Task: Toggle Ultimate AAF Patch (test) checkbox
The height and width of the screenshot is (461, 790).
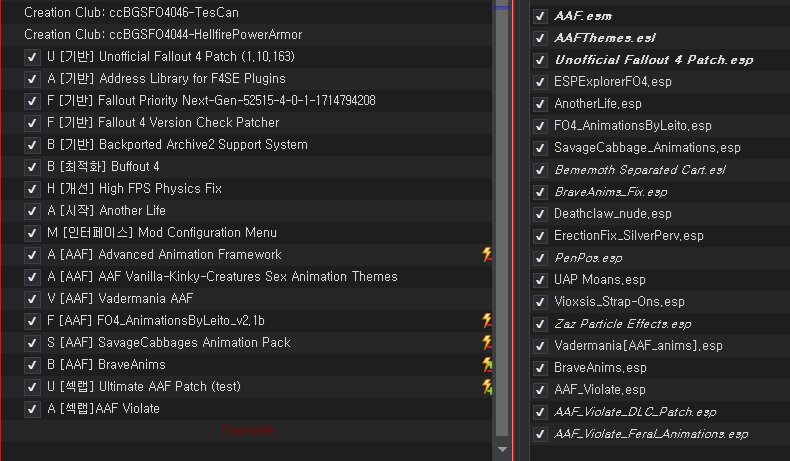Action: pyautogui.click(x=32, y=387)
